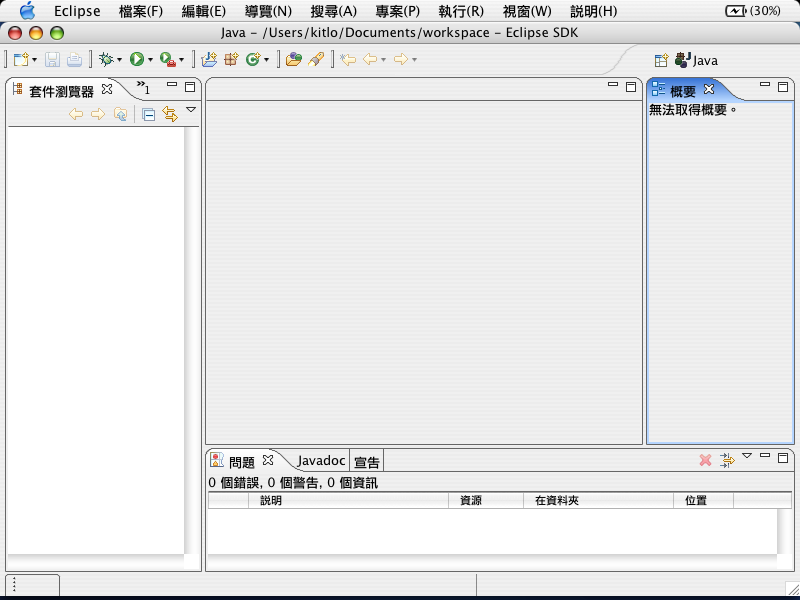Open the 編輯(E) menu
Screen dimensions: 800x600
(204, 11)
